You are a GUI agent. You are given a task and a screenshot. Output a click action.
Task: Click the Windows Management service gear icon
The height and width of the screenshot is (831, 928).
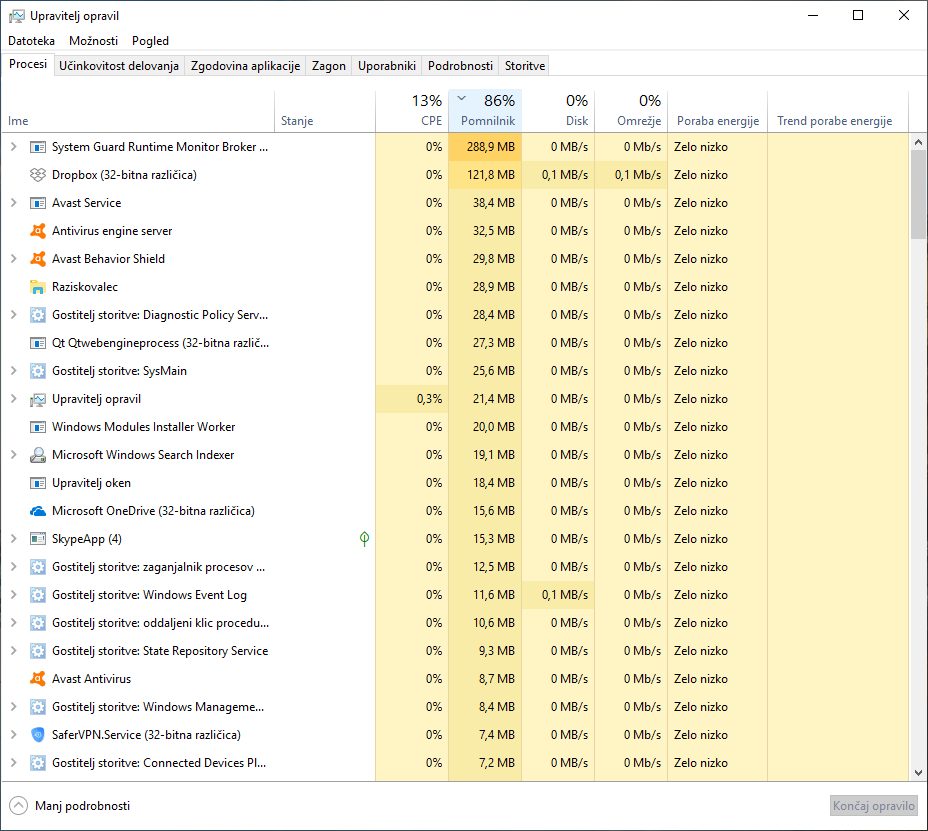pyautogui.click(x=38, y=707)
